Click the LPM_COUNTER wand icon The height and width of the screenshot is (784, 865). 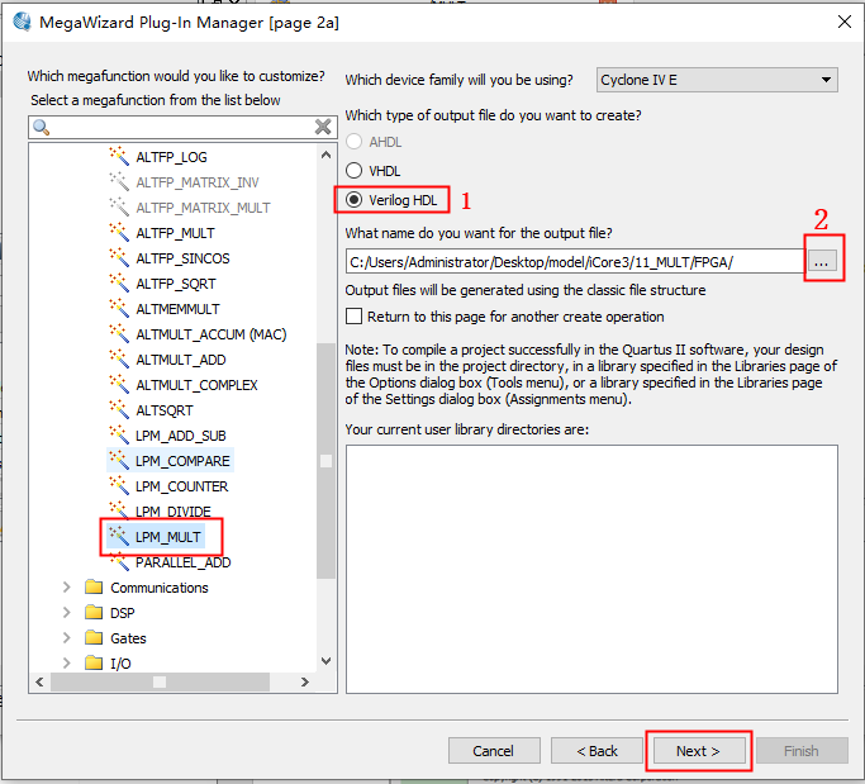(120, 486)
